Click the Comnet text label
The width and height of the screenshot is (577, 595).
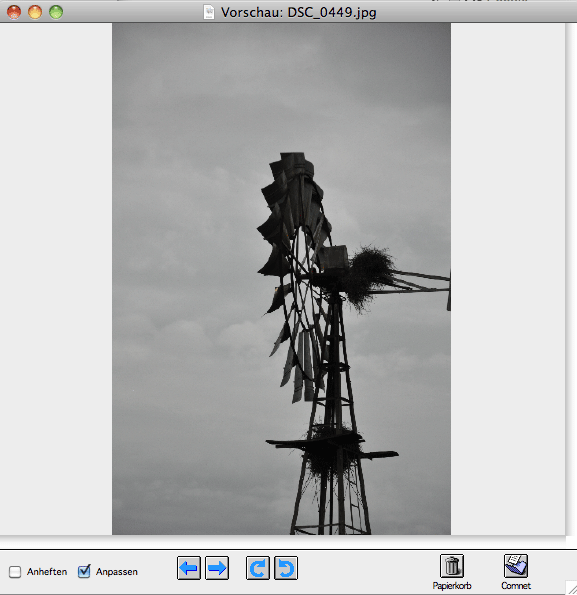516,586
